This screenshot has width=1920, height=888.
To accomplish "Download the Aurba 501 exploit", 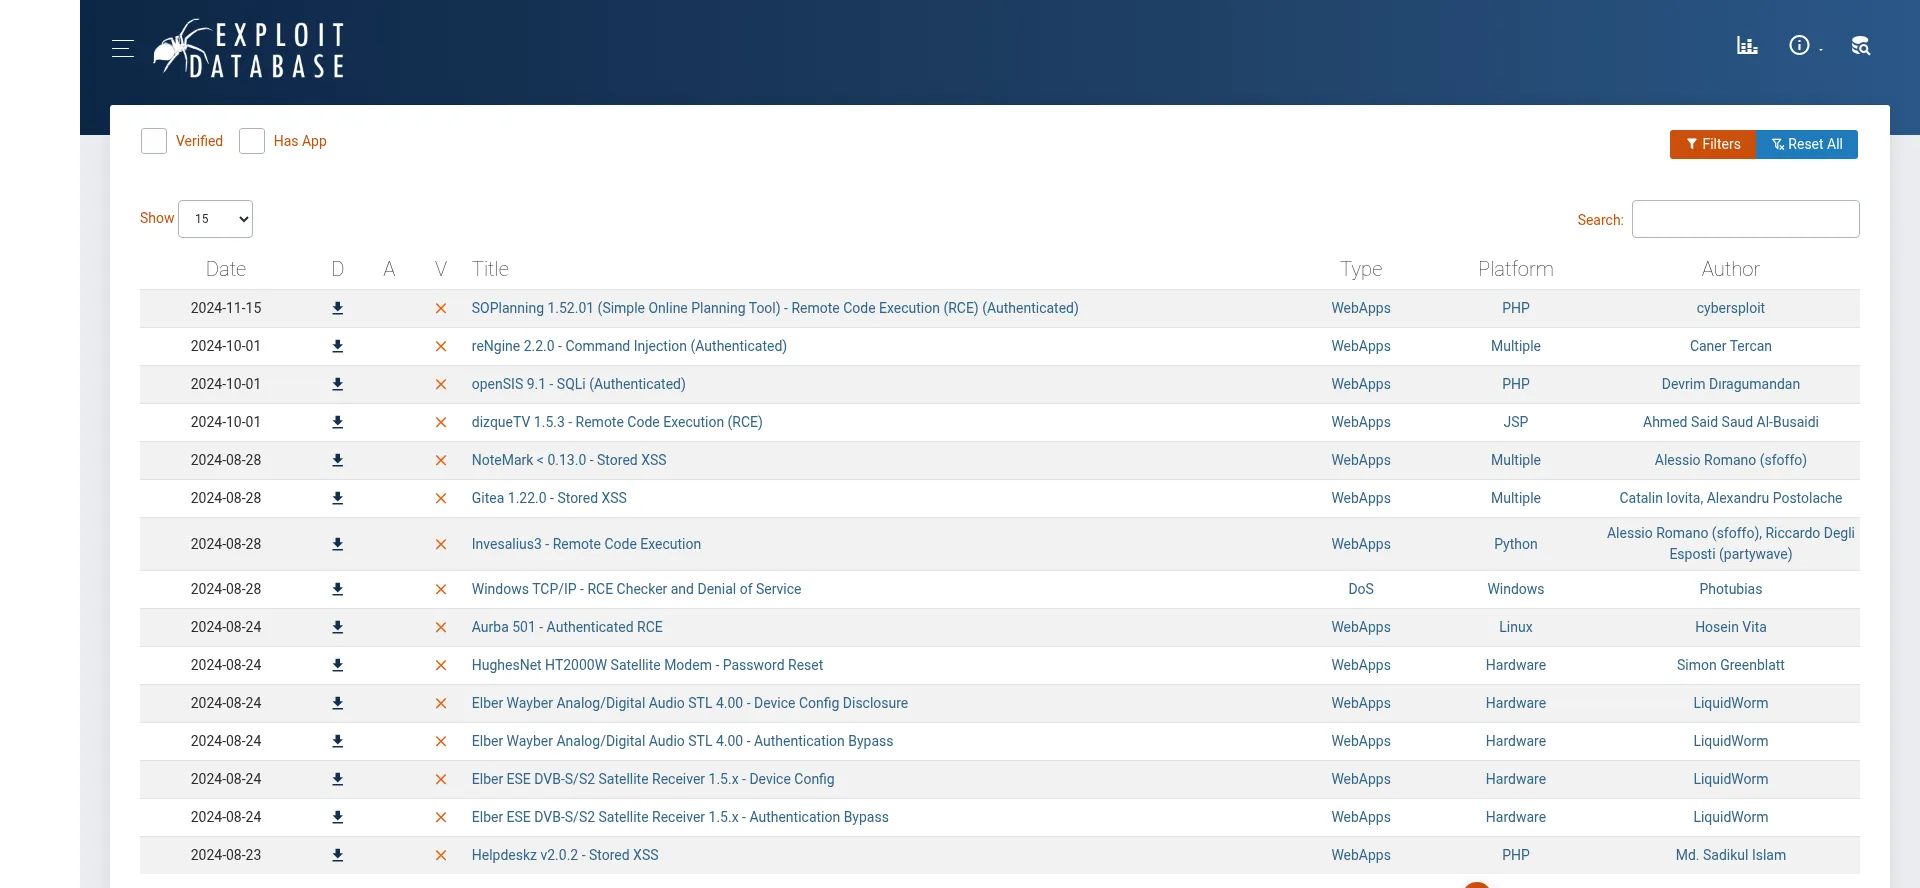I will 338,628.
